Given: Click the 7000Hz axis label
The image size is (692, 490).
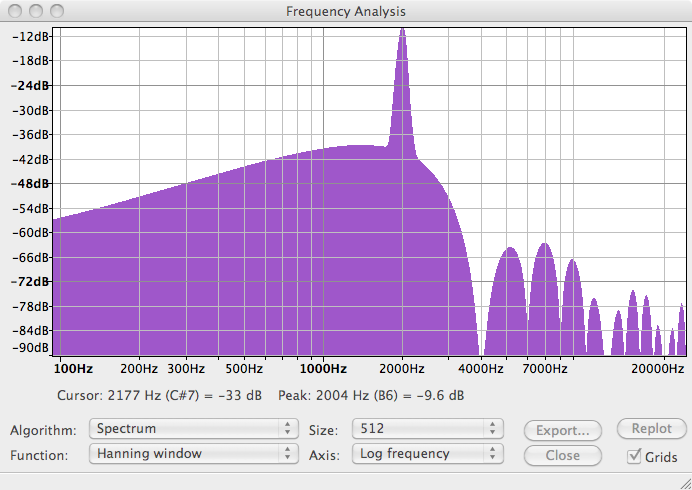Looking at the screenshot, I should (x=545, y=369).
